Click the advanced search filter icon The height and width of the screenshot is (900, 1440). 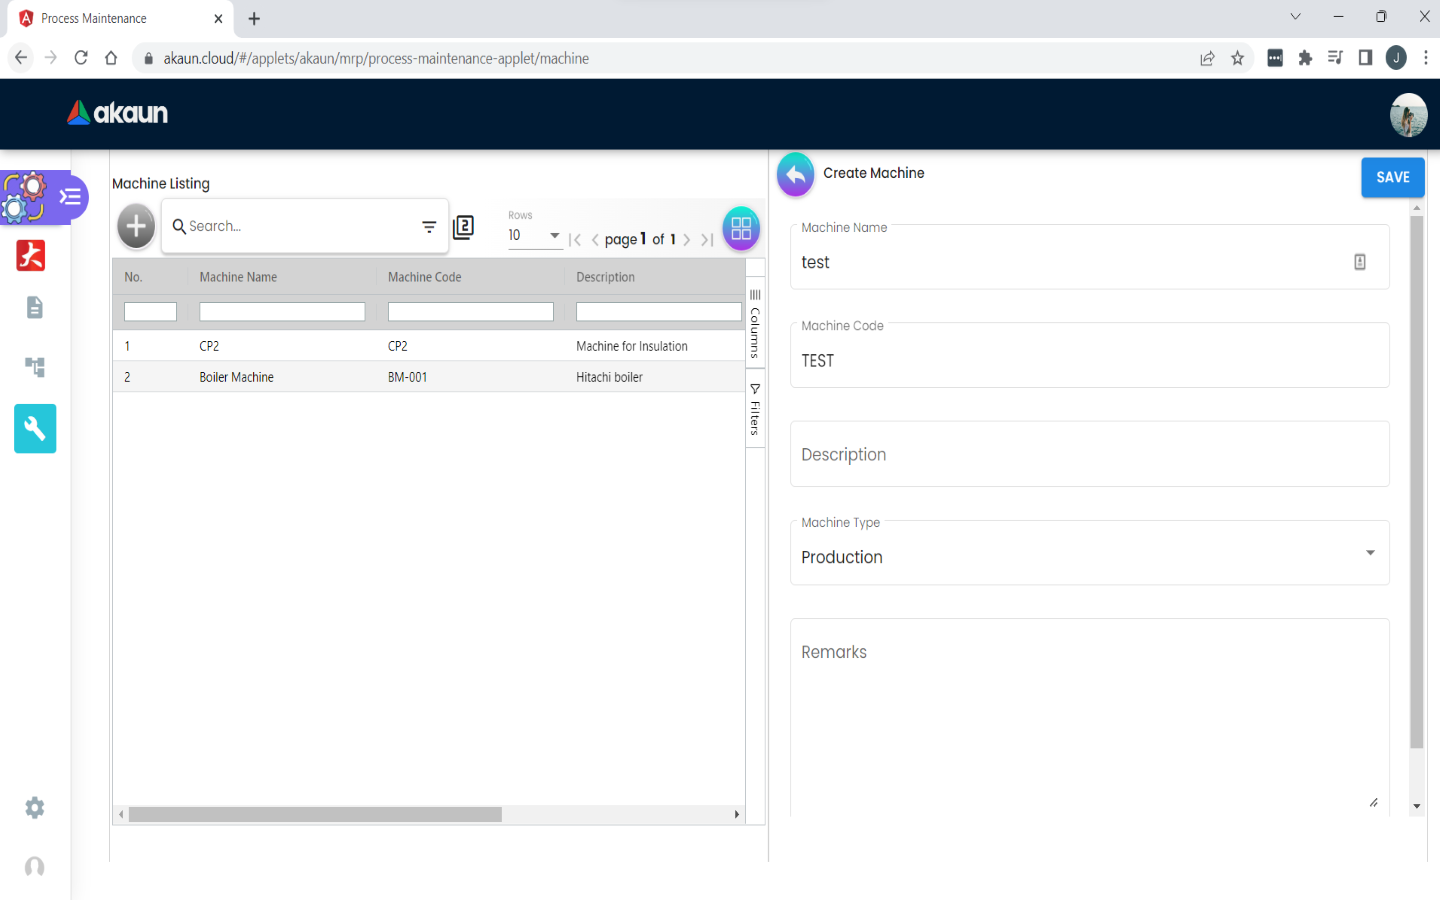pos(429,227)
